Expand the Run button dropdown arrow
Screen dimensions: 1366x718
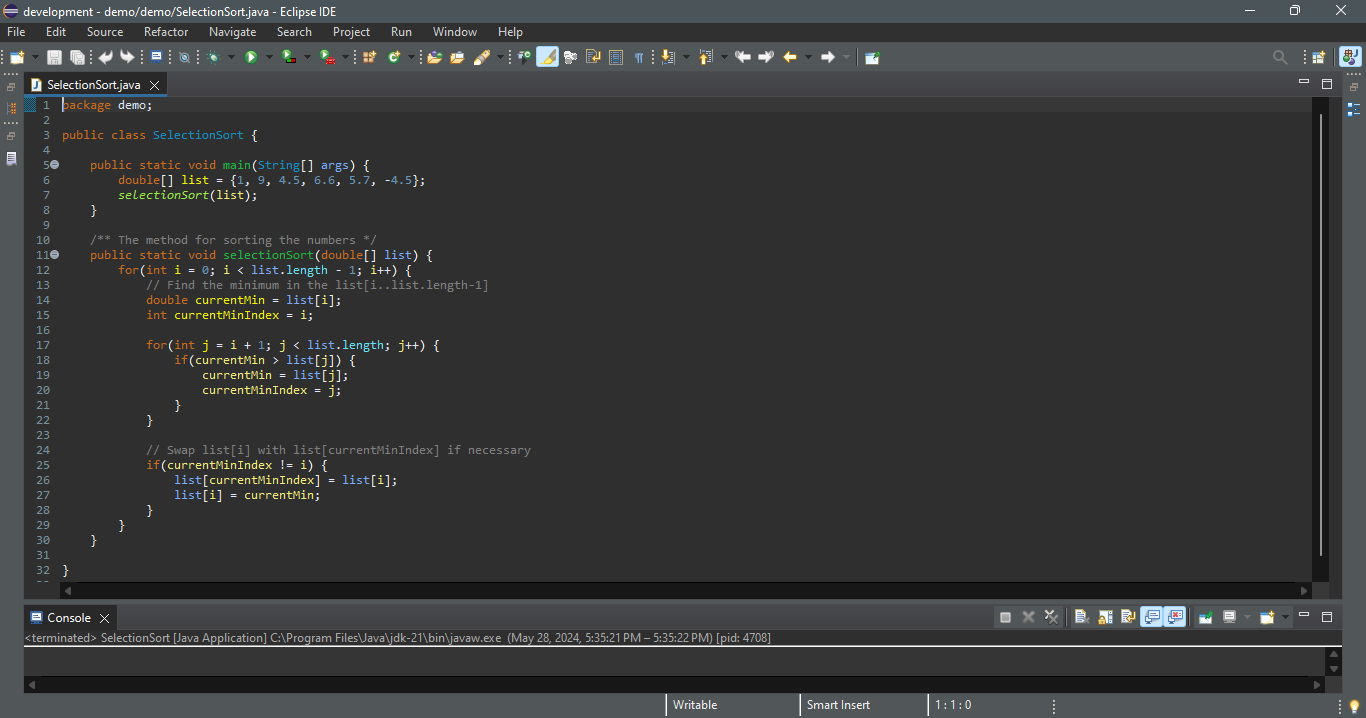click(x=270, y=58)
